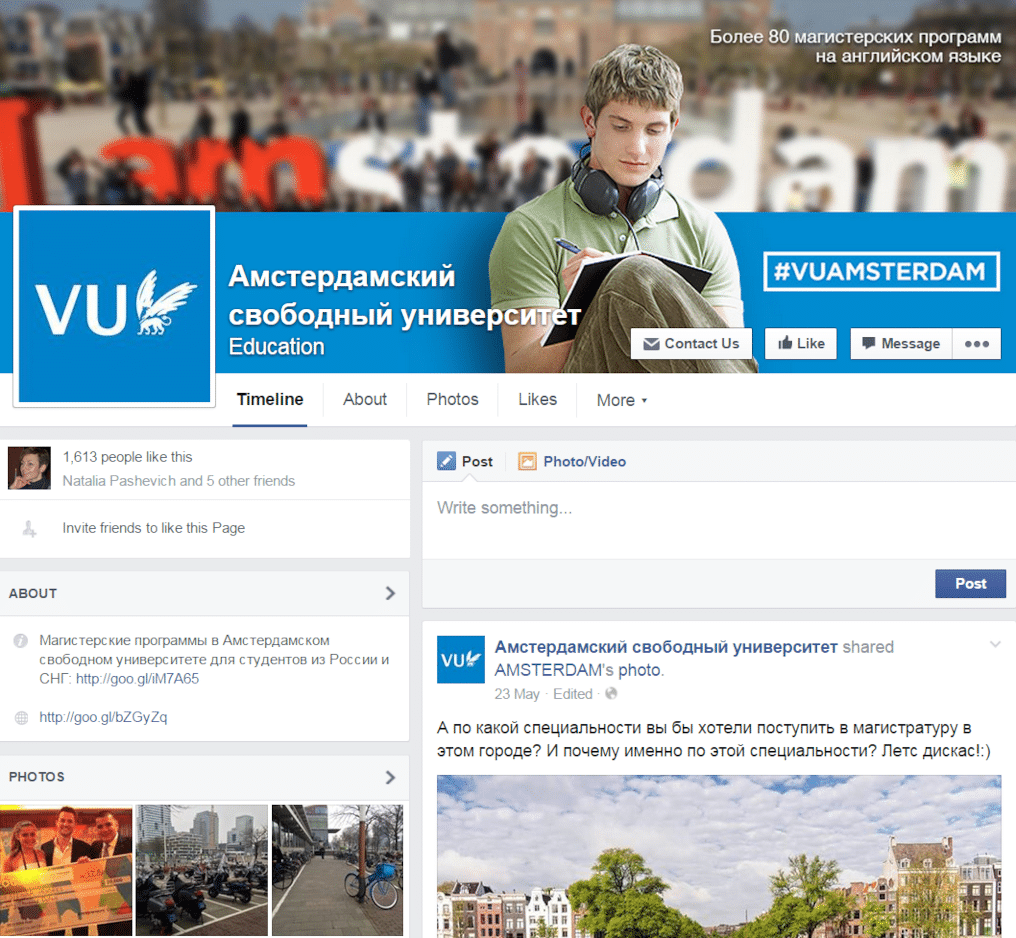Screen dimensions: 1016x938
Task: Expand the PHOTOS section chevron
Action: pyautogui.click(x=390, y=777)
